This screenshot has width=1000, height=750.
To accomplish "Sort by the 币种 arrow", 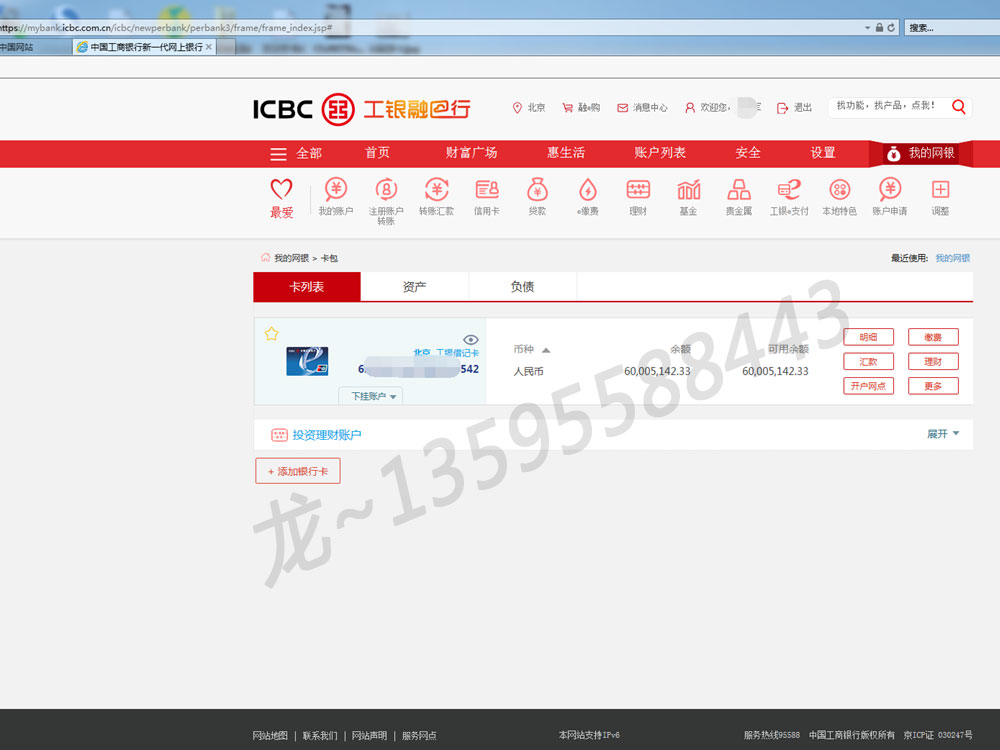I will tap(546, 349).
